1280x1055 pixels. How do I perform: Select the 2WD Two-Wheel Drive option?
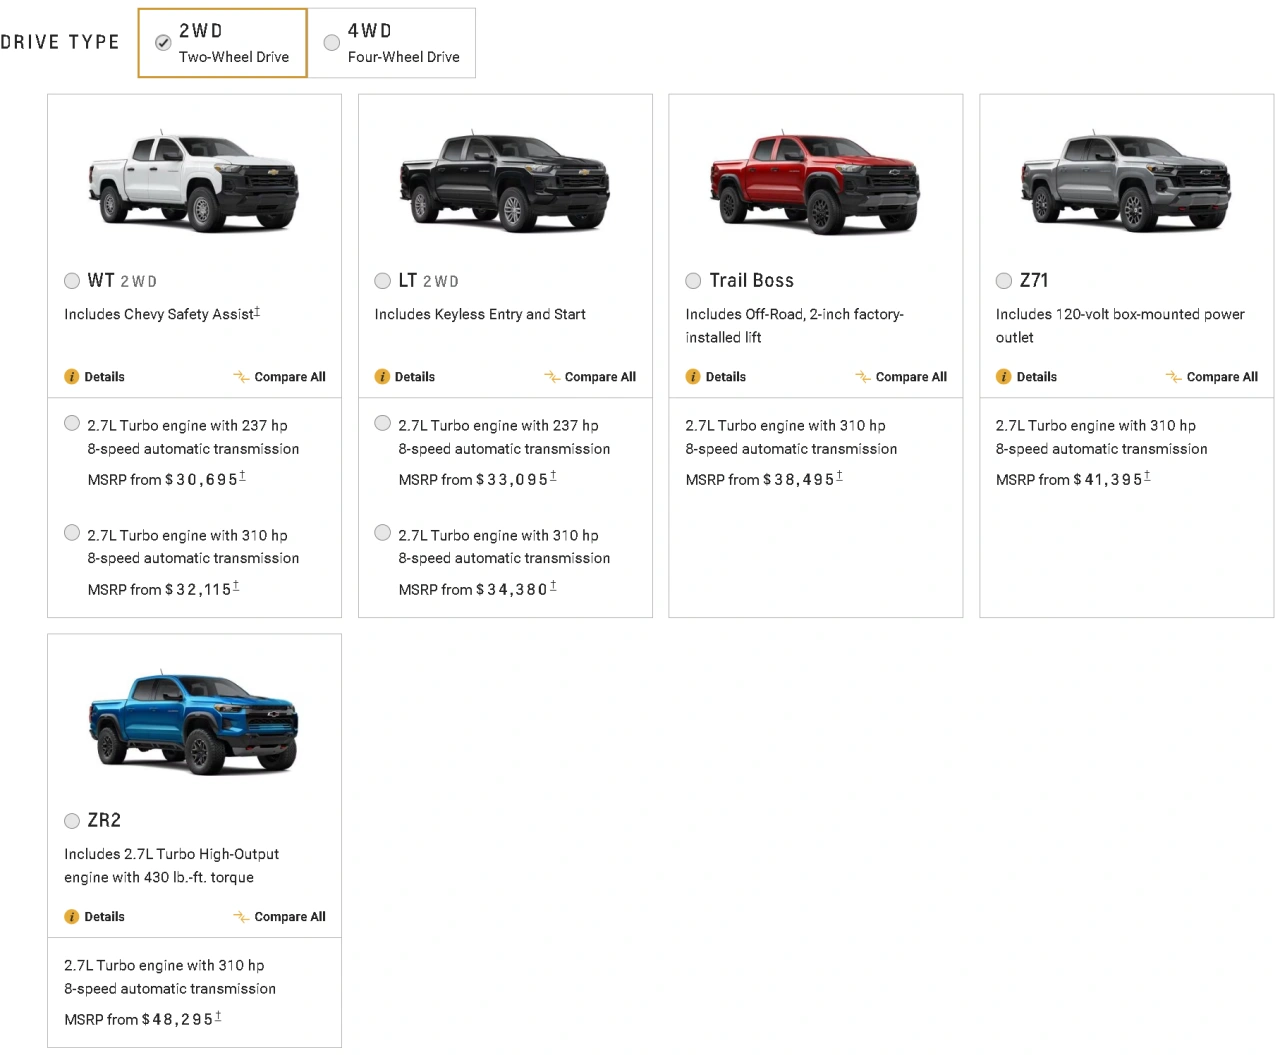coord(222,43)
